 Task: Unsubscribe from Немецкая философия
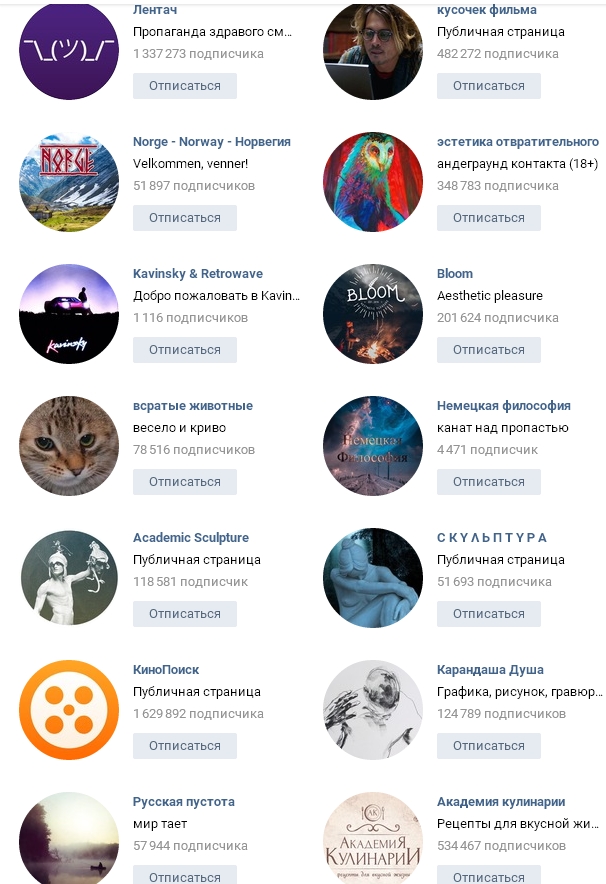pos(489,481)
